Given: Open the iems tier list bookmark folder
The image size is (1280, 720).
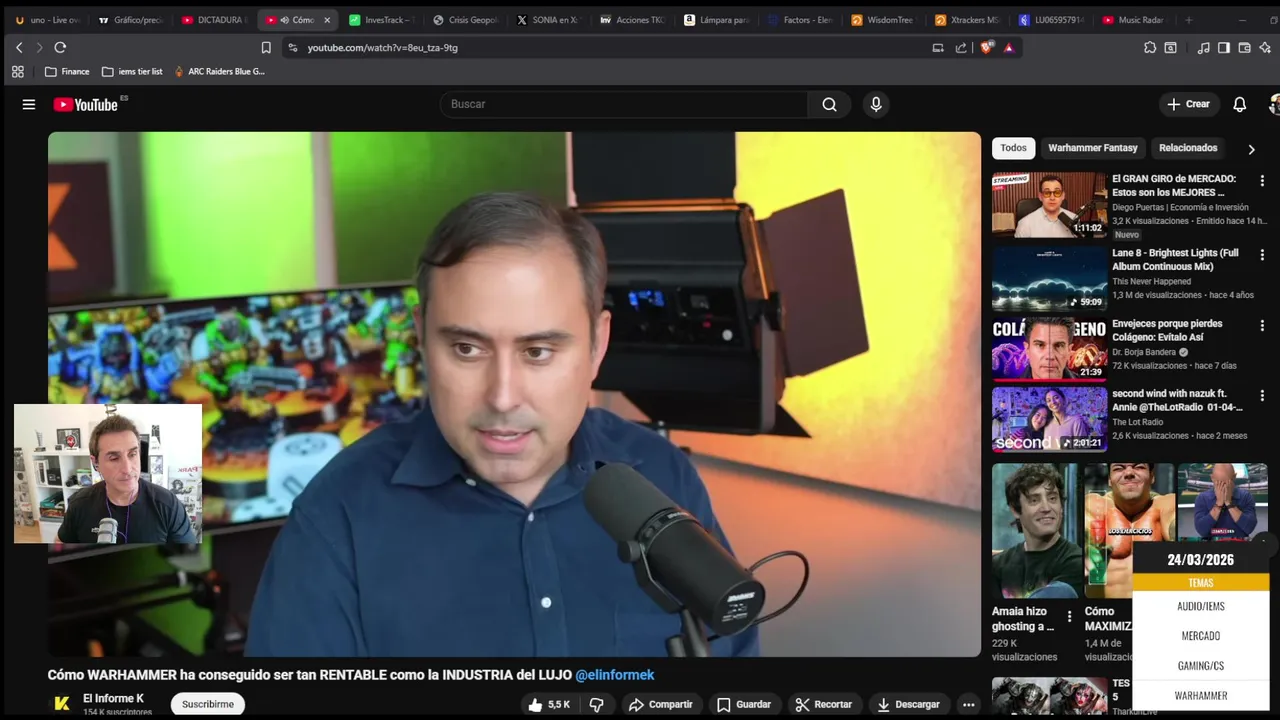Looking at the screenshot, I should [132, 71].
